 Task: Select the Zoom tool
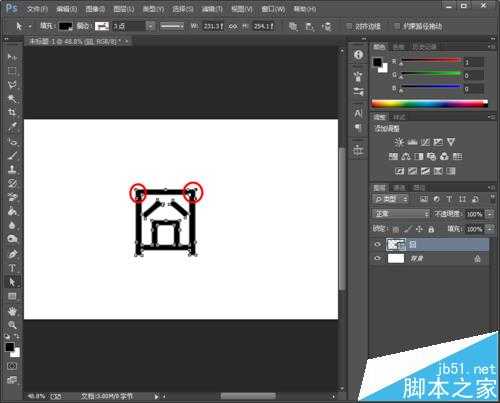point(12,325)
